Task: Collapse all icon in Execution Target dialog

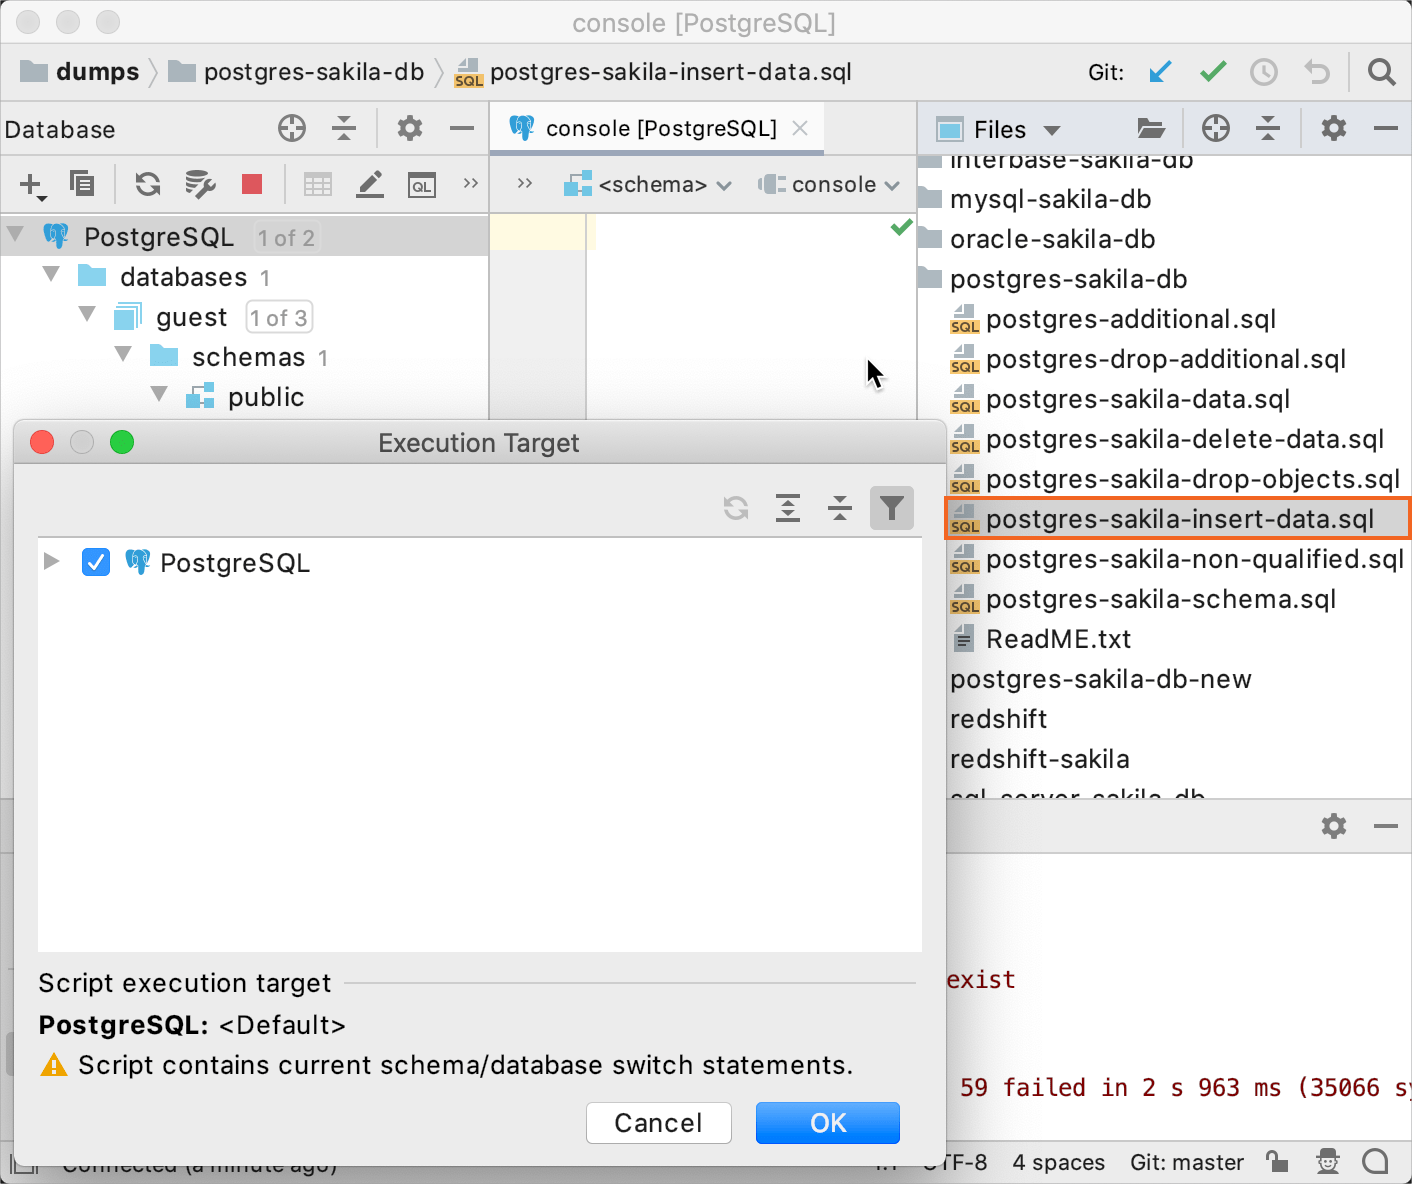Action: click(x=840, y=508)
